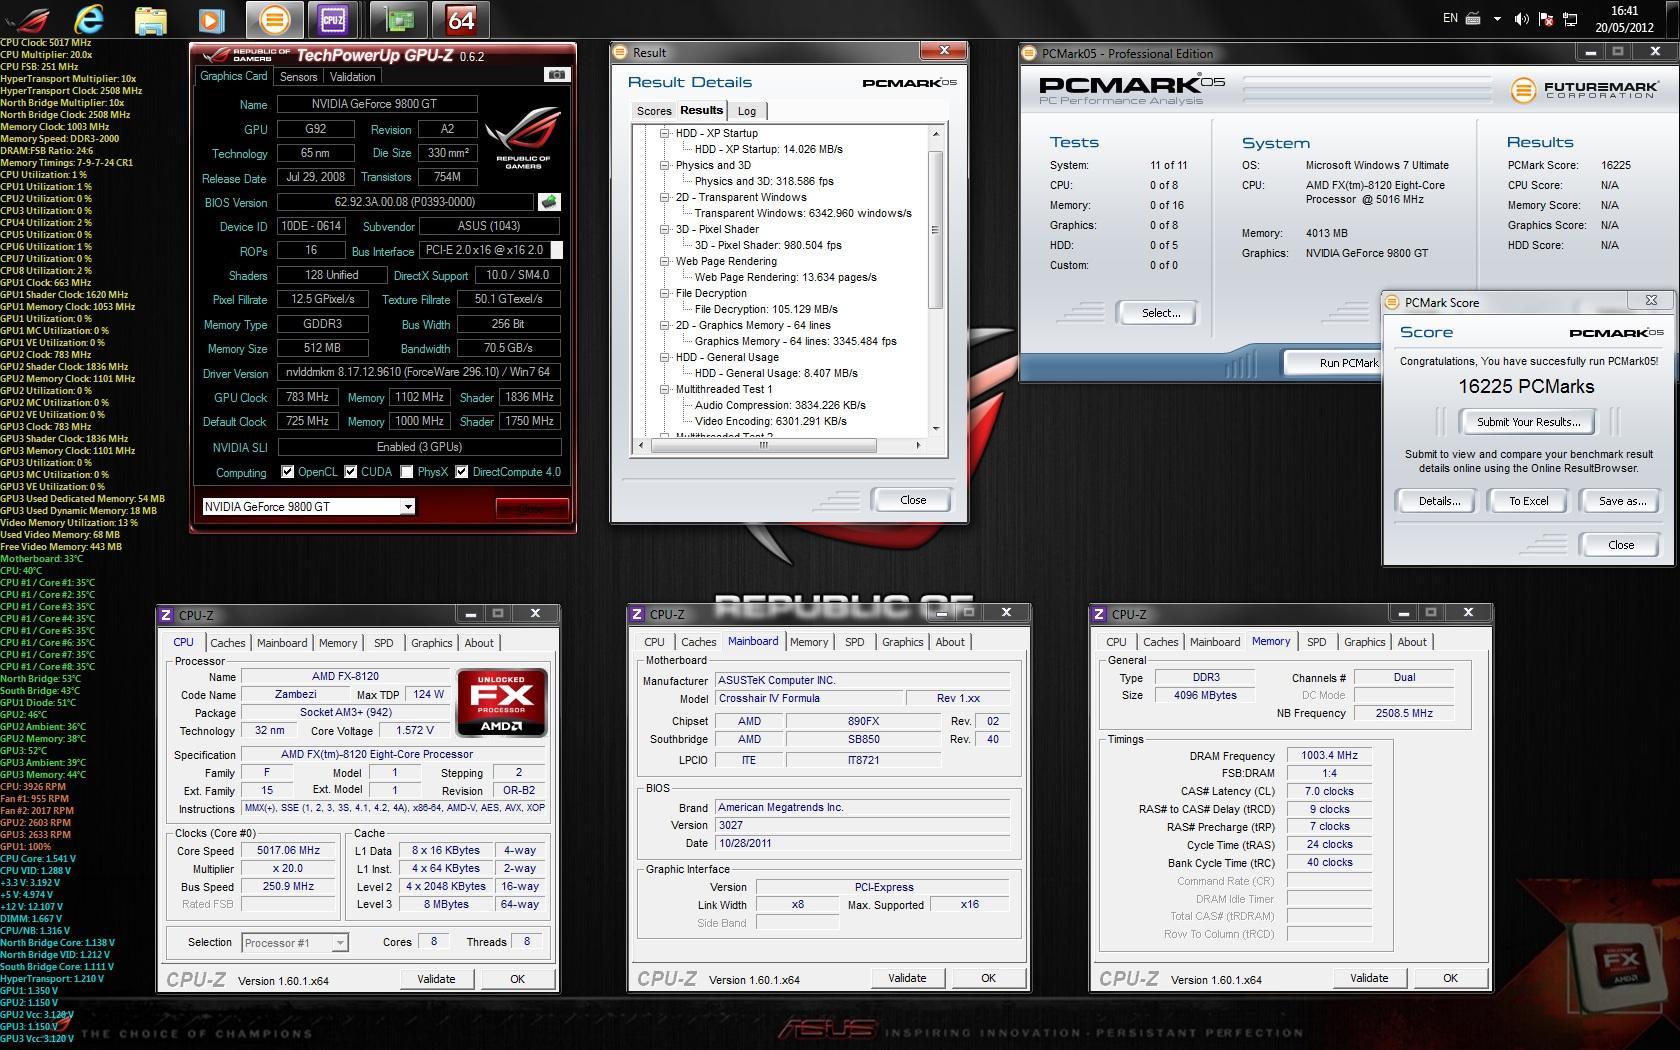Toggle the CUDA checkbox in GPU-Z

pos(351,472)
